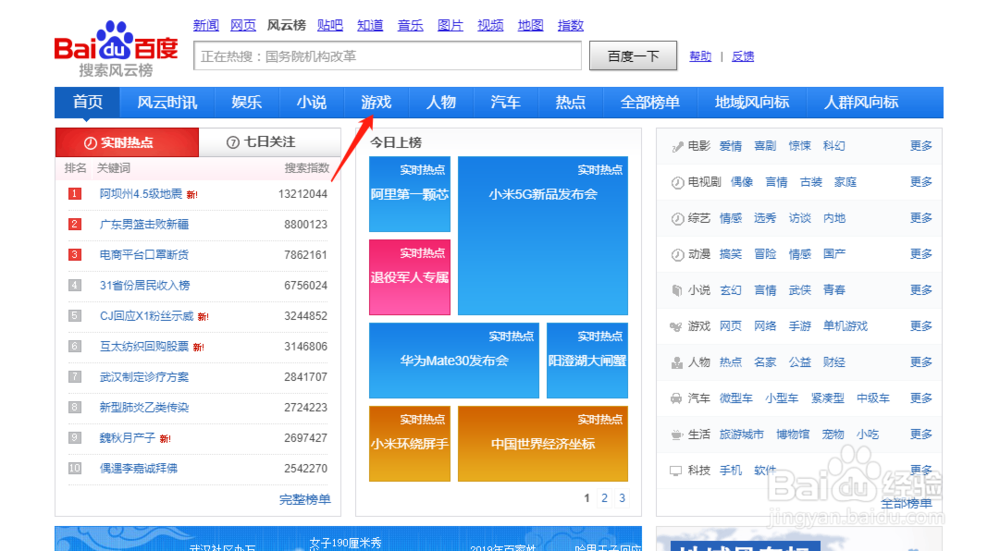Click 更多 in the 电视剧 row
1000x551 pixels.
(921, 182)
